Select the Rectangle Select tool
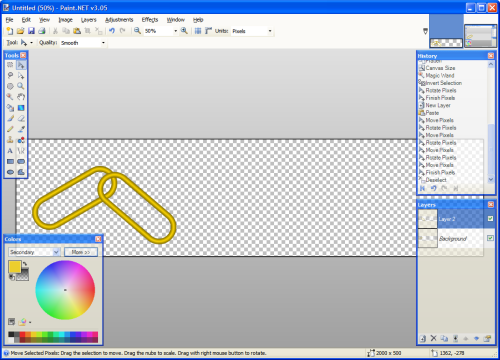 (x=10, y=65)
